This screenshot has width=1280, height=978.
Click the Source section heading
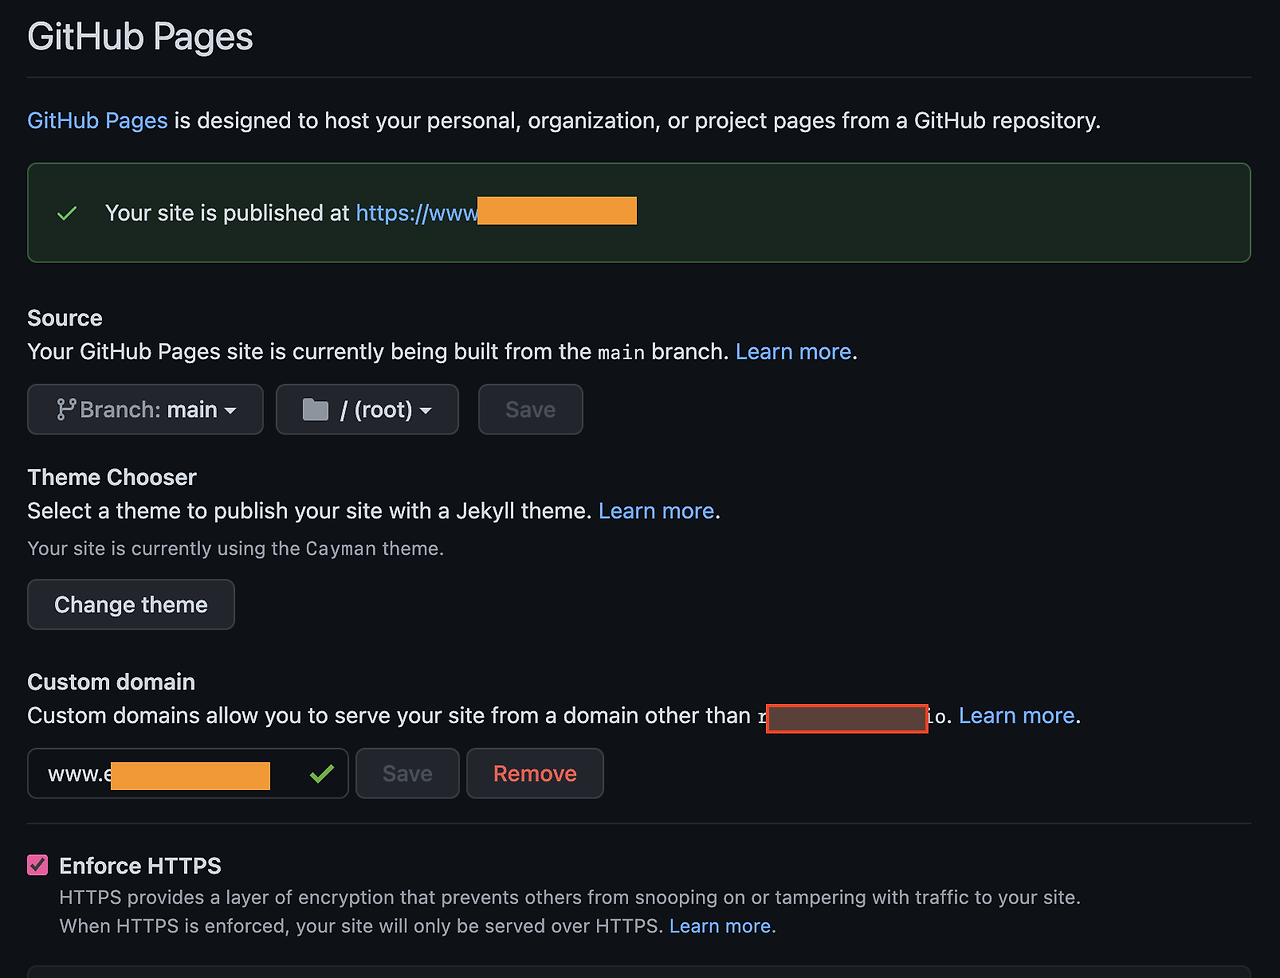65,318
